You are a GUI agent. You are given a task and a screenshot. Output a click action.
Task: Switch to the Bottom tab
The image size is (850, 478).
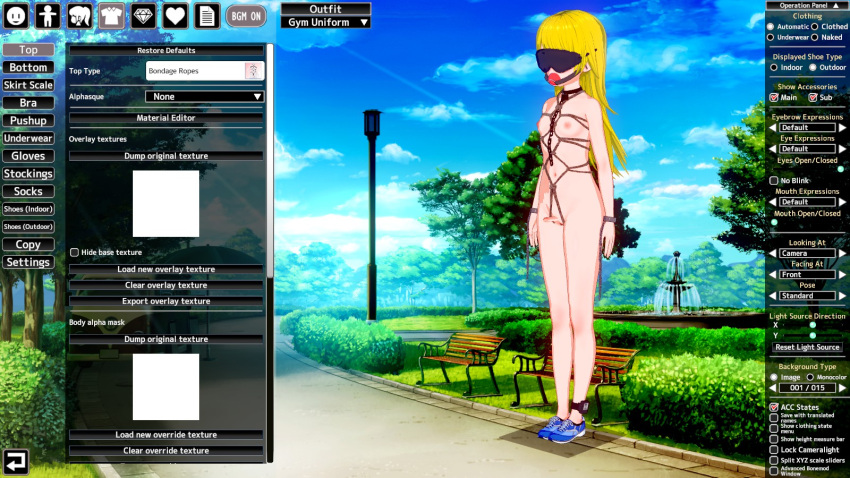[28, 68]
